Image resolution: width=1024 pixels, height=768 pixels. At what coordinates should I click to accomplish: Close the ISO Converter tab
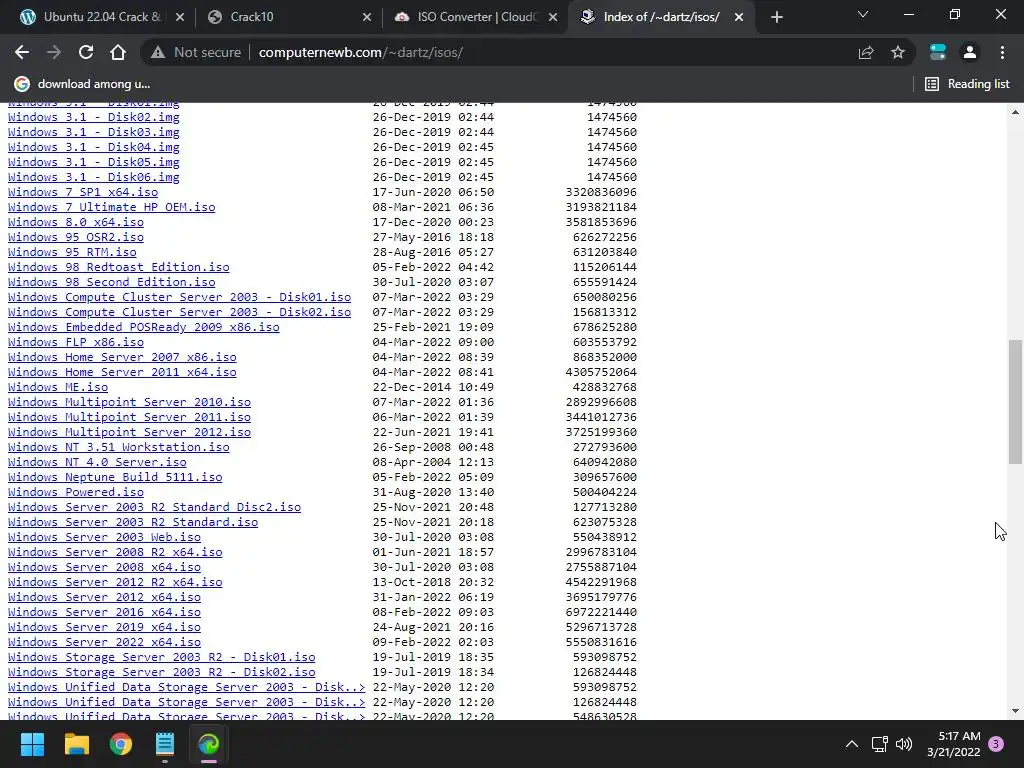[x=553, y=17]
